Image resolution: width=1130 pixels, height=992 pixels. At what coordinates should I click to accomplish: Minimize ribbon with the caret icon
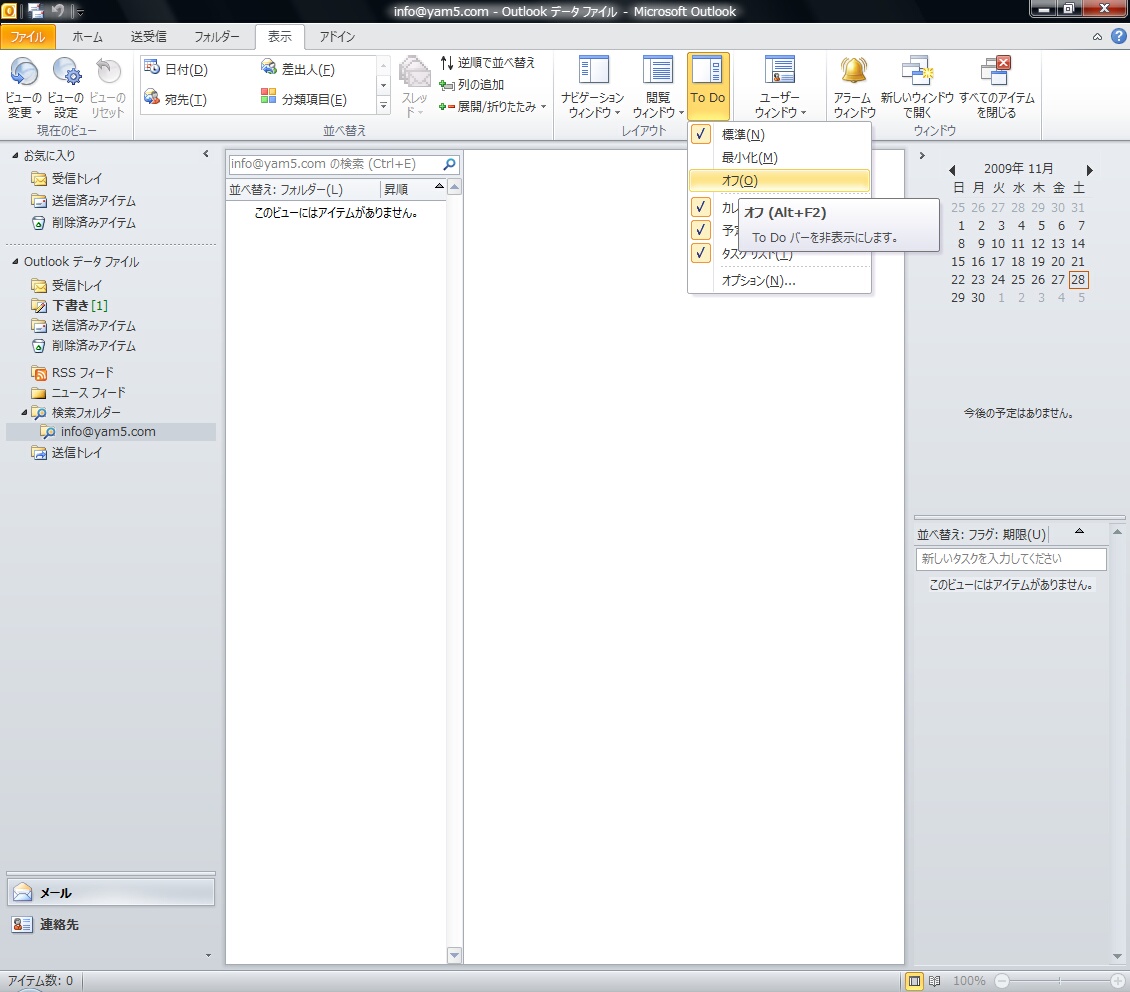(1097, 37)
